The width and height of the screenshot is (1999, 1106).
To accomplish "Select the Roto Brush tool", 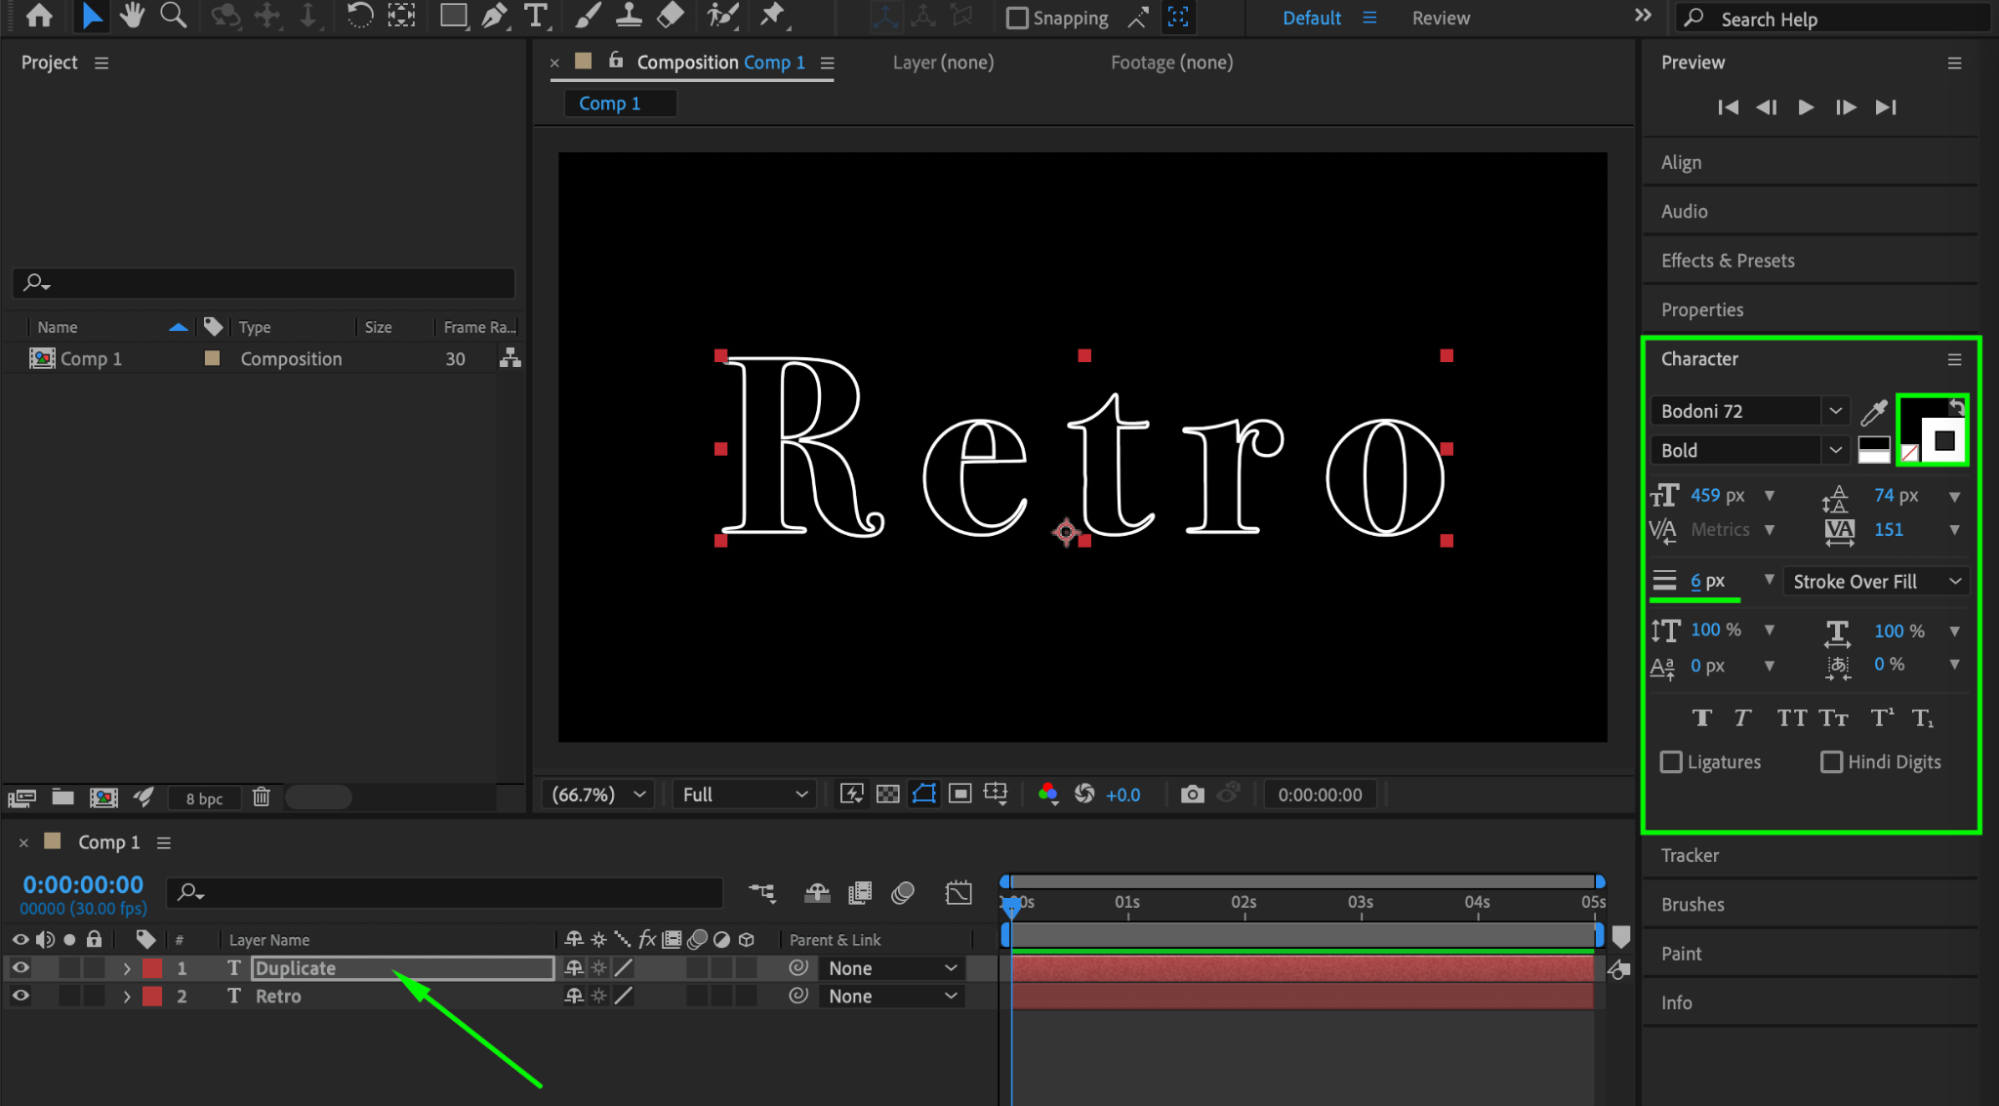I will [722, 16].
